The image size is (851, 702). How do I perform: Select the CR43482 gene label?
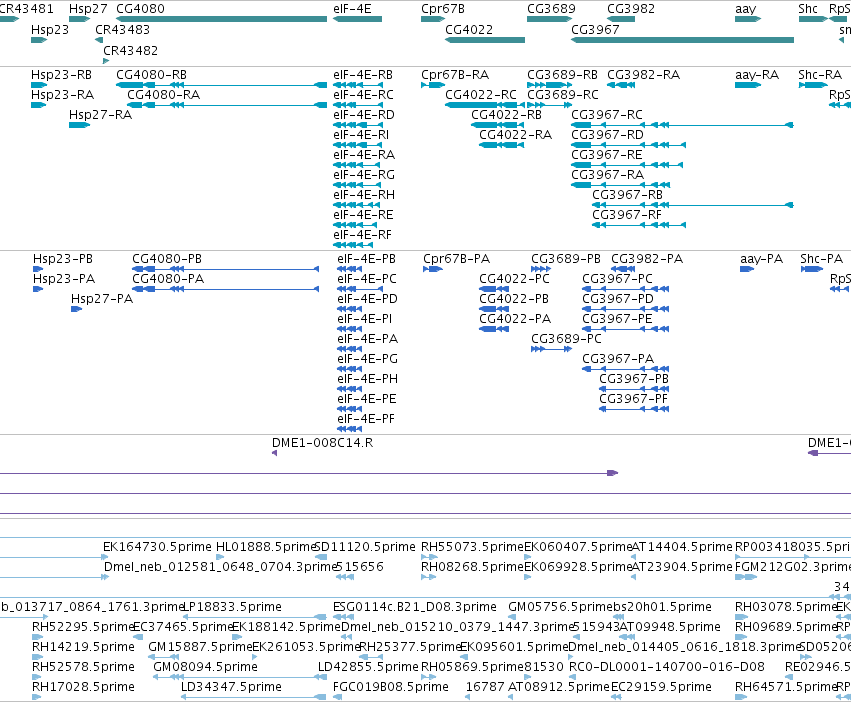[130, 50]
